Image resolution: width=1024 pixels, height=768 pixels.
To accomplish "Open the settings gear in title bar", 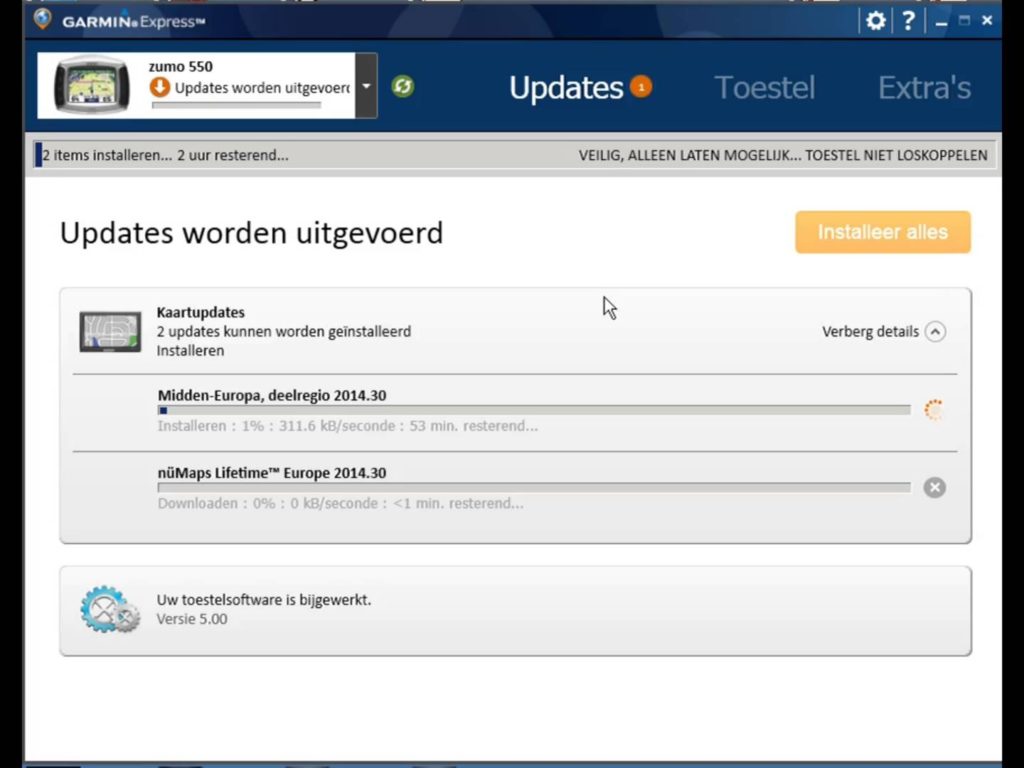I will (875, 21).
